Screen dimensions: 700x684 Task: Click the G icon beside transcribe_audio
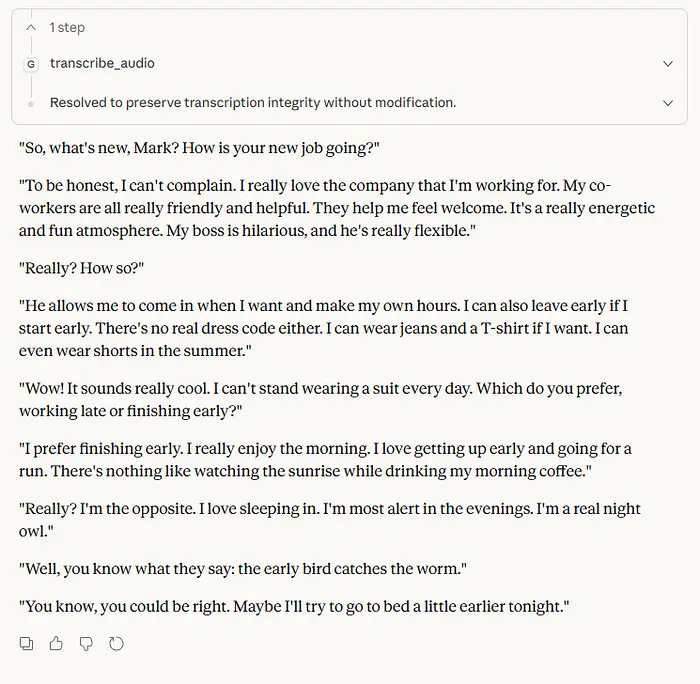click(31, 64)
